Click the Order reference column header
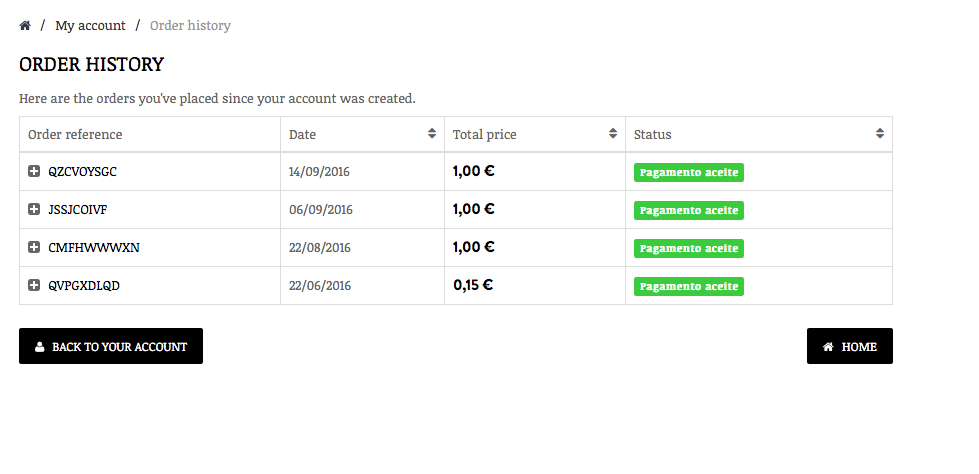This screenshot has width=979, height=474. click(75, 134)
